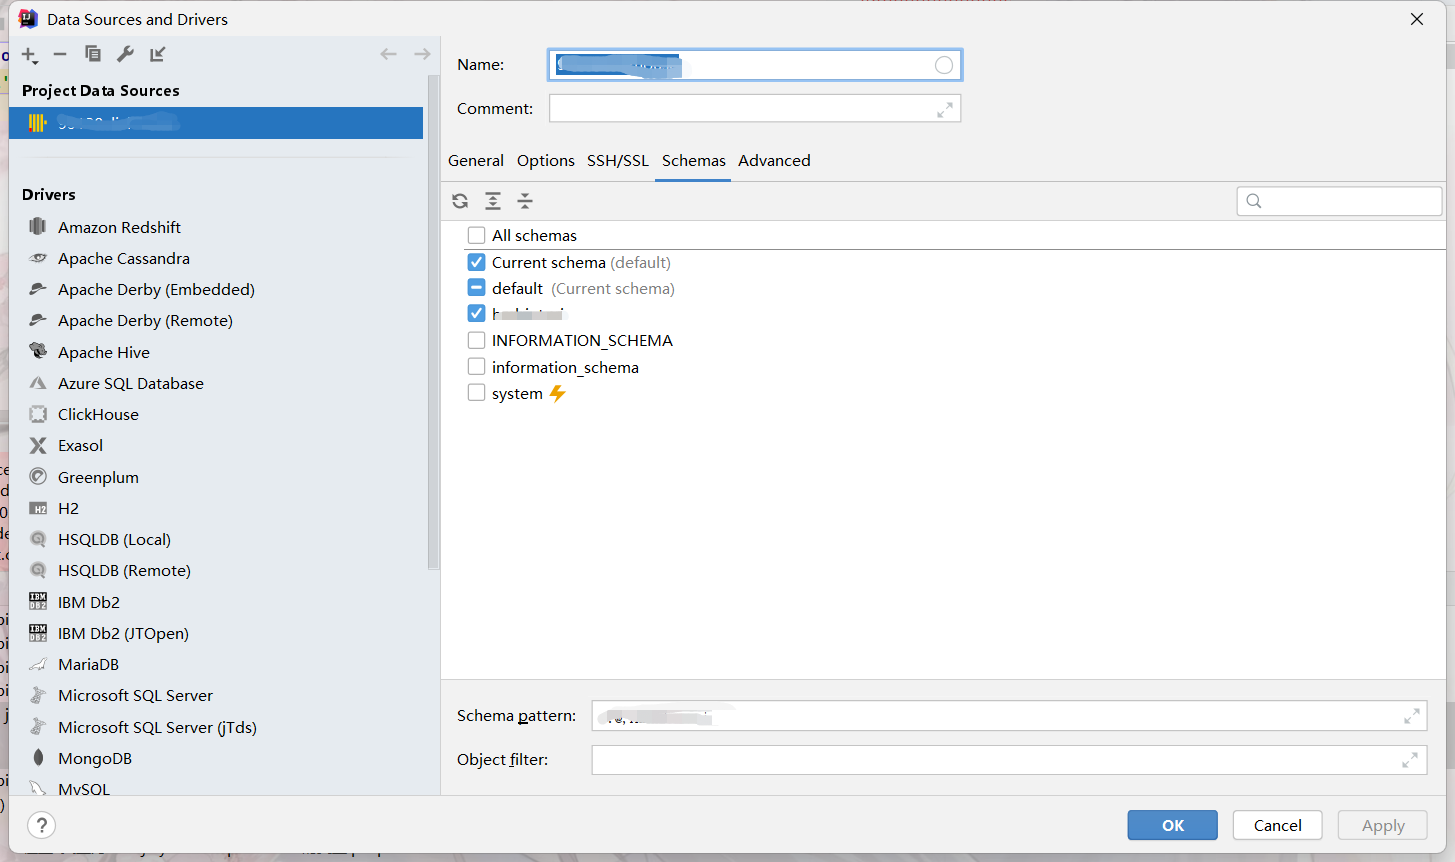Remove the selected data source with minus icon
Viewport: 1455px width, 862px height.
(x=60, y=55)
